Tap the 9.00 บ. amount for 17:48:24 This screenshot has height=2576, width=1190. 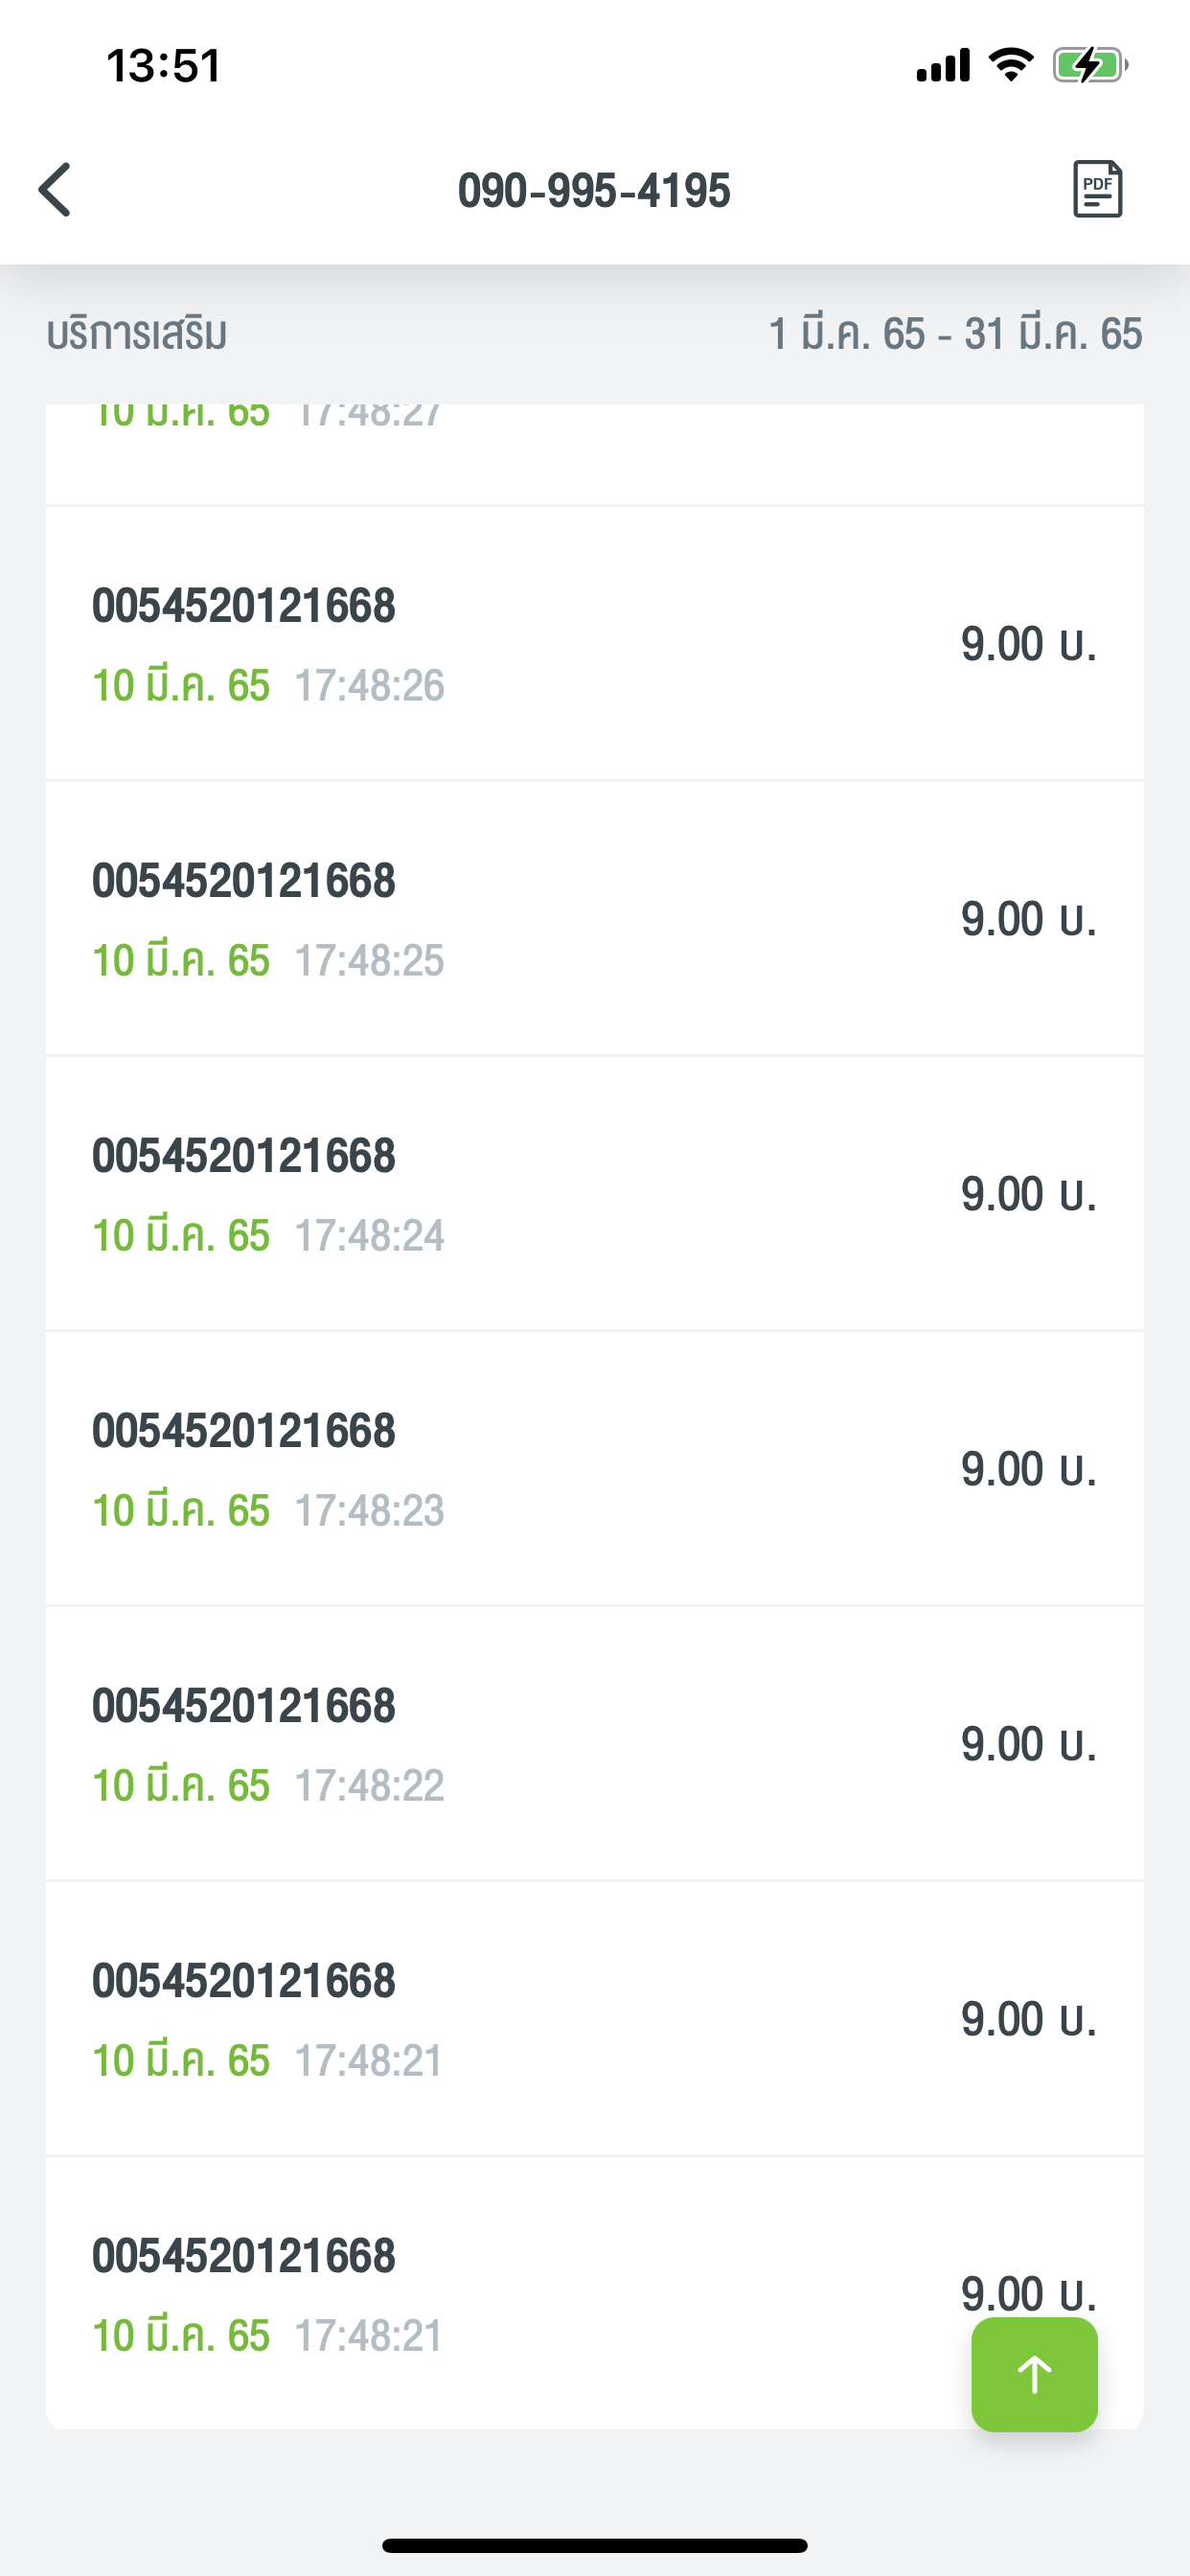click(x=1028, y=1194)
